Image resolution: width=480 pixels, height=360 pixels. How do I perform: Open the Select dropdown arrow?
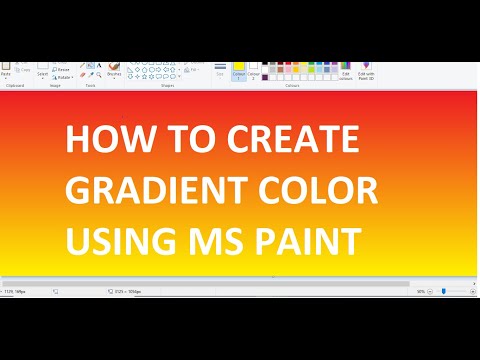(x=43, y=78)
